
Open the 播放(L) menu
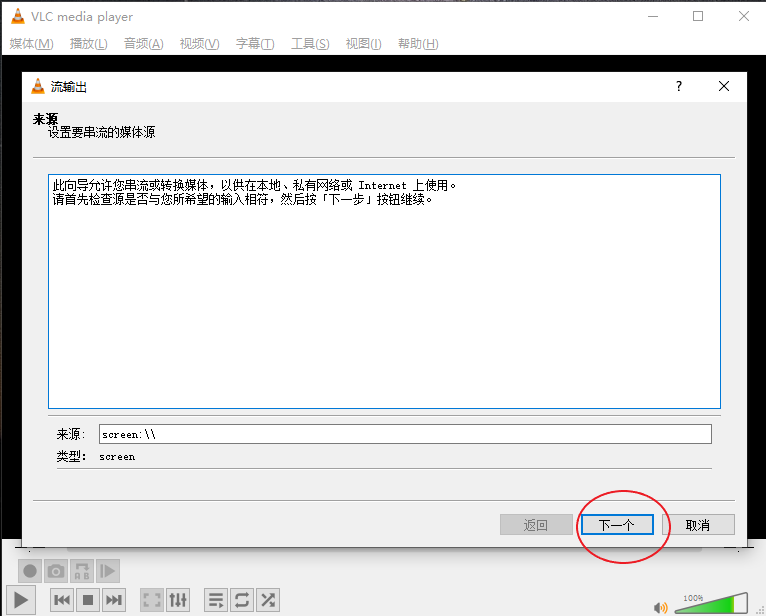[88, 43]
